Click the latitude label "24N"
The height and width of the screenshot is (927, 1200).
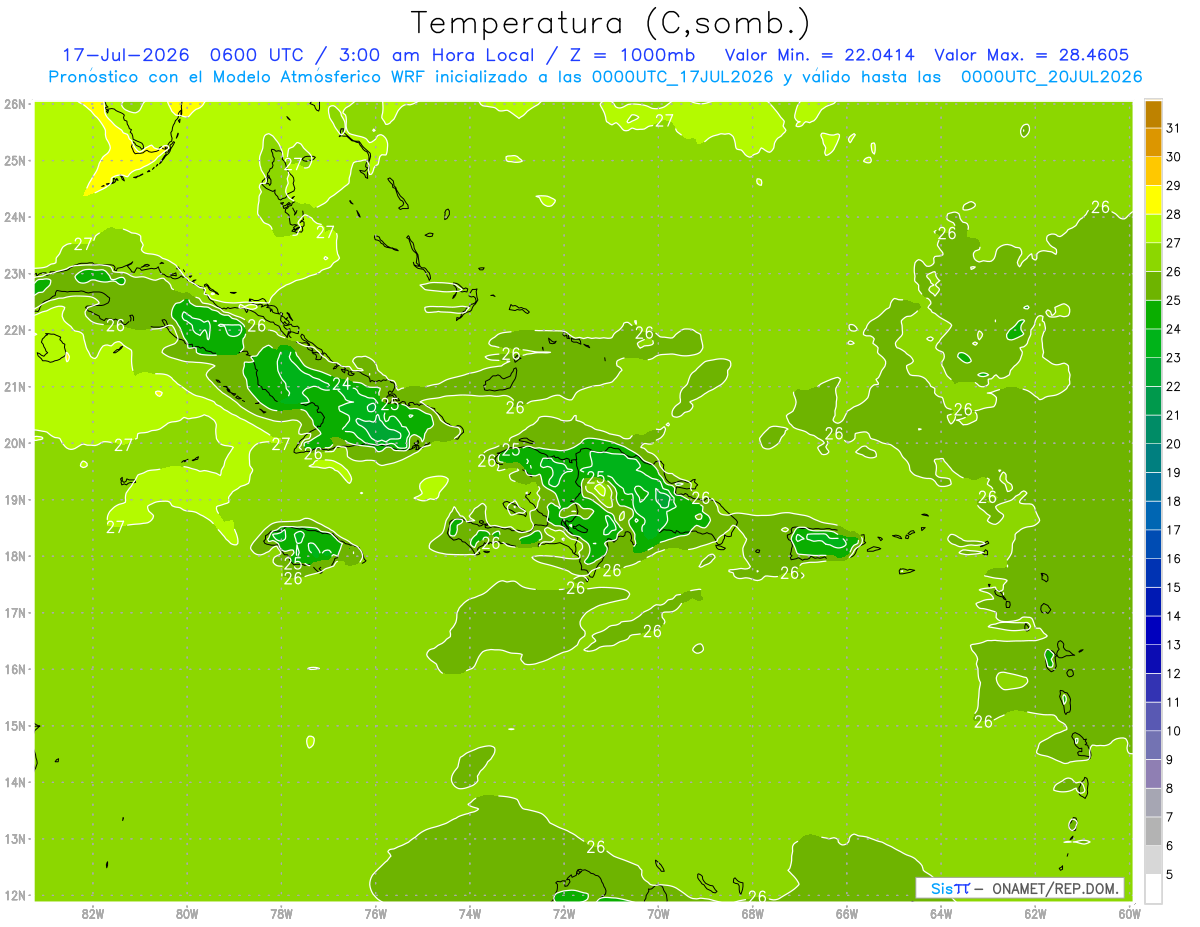tap(15, 217)
